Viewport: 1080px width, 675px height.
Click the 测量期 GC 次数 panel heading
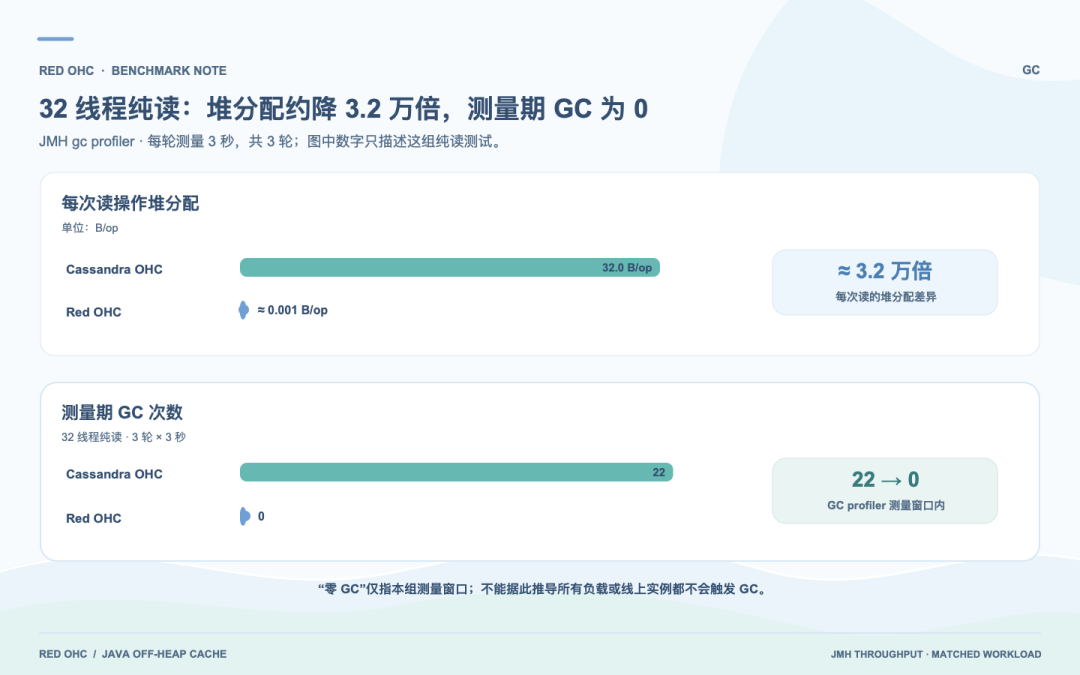tap(122, 412)
